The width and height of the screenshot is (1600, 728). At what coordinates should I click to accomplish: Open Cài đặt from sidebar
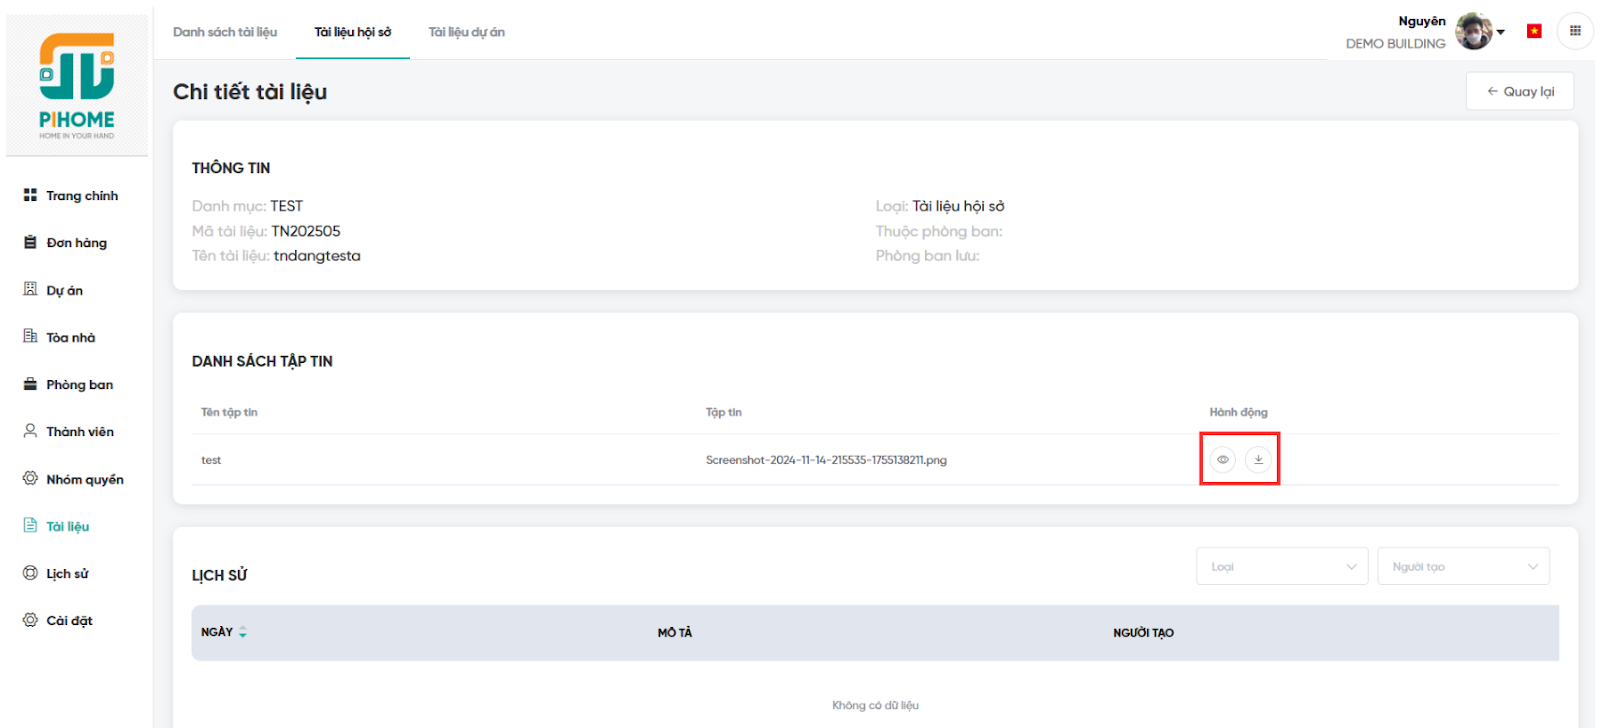coord(69,621)
